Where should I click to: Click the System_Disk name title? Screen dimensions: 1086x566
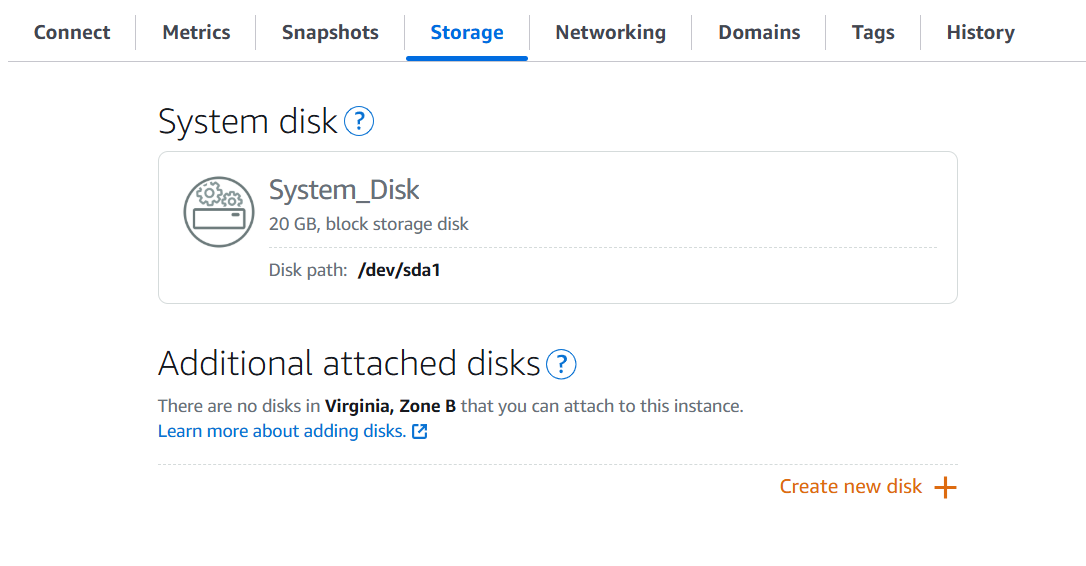pyautogui.click(x=344, y=190)
